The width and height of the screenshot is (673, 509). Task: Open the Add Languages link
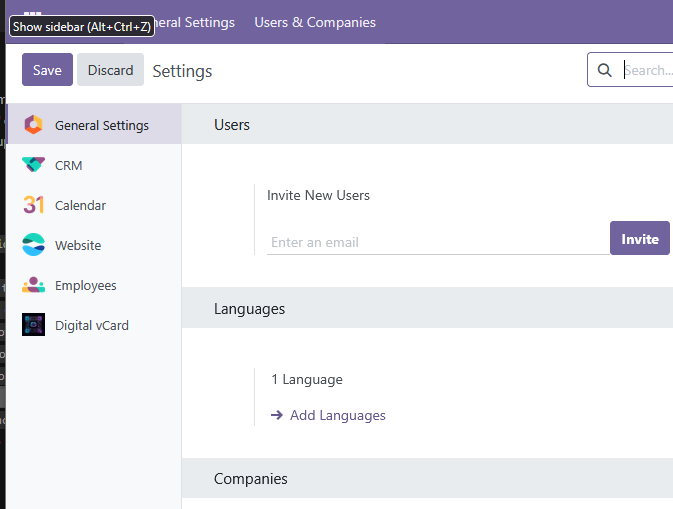[337, 415]
